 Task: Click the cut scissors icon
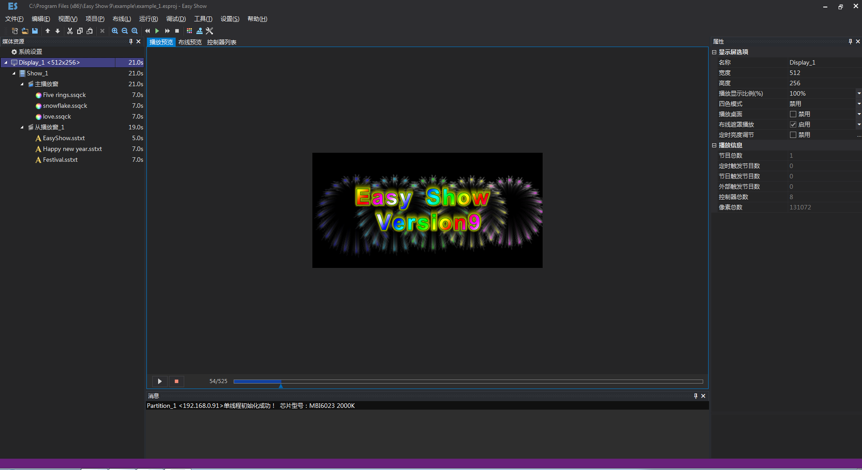70,31
